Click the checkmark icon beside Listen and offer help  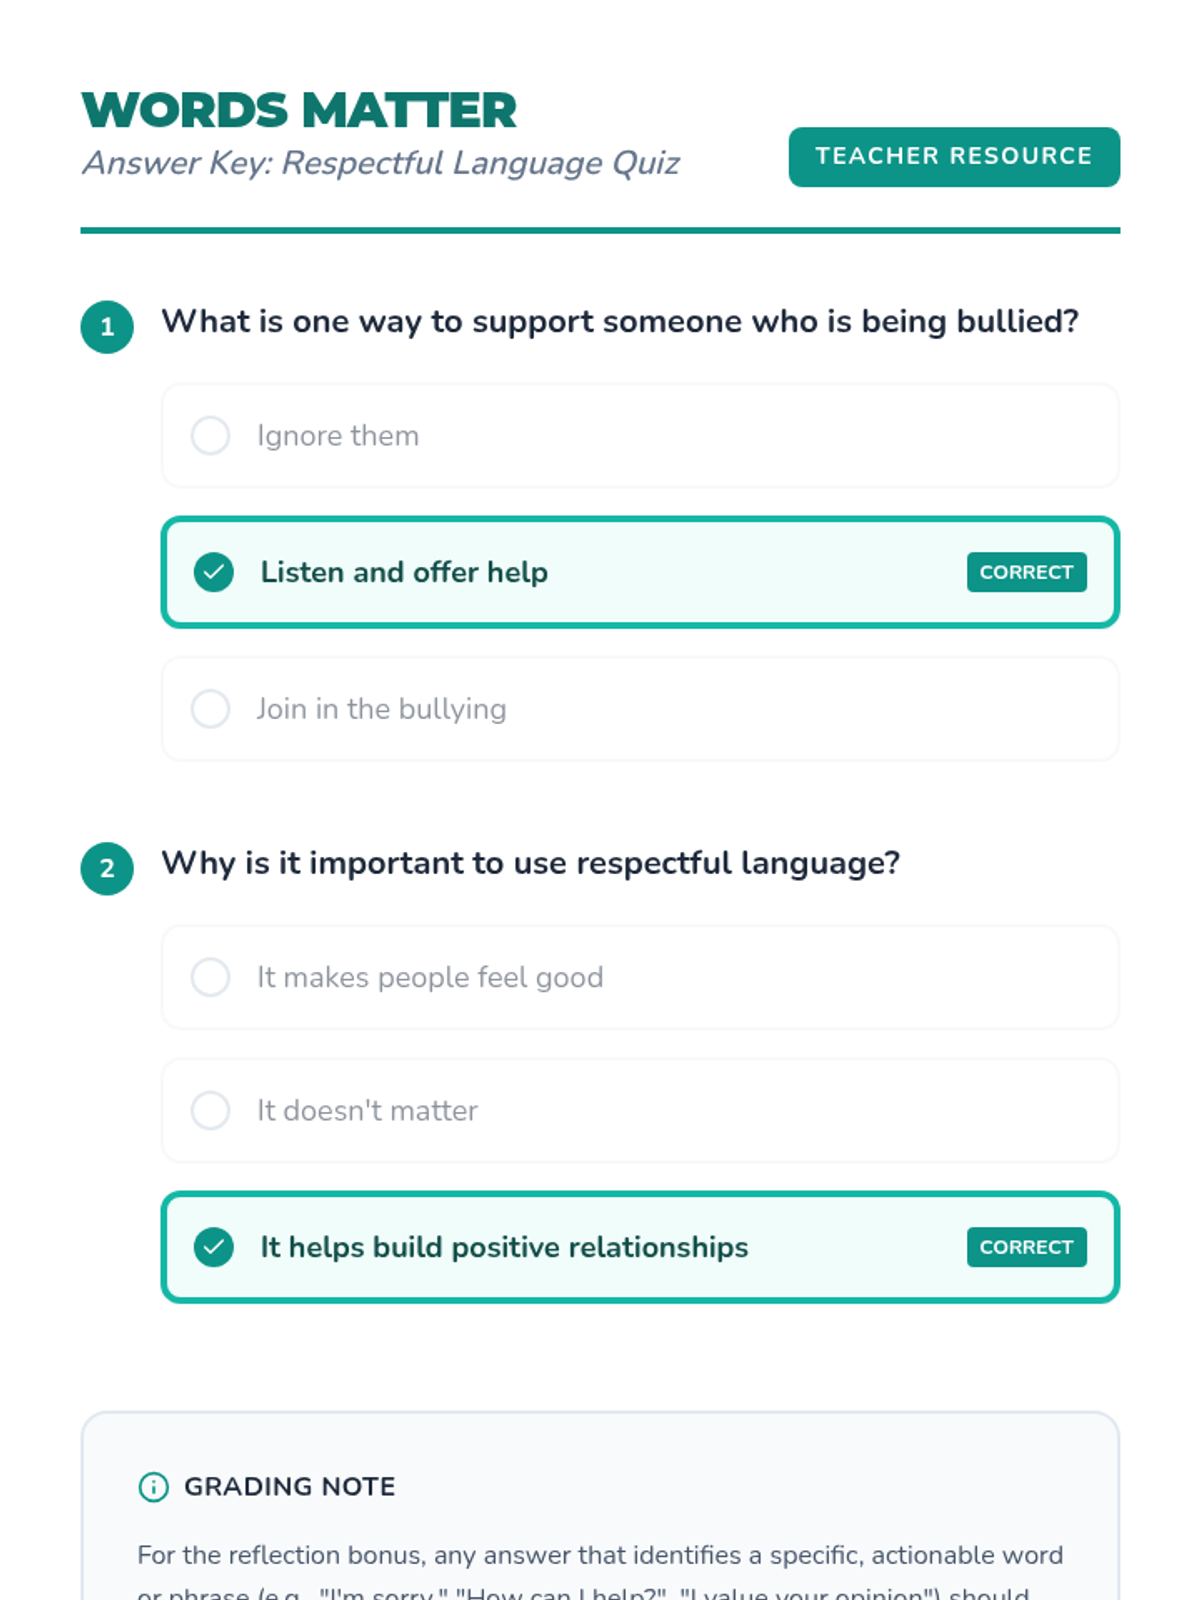pyautogui.click(x=213, y=572)
